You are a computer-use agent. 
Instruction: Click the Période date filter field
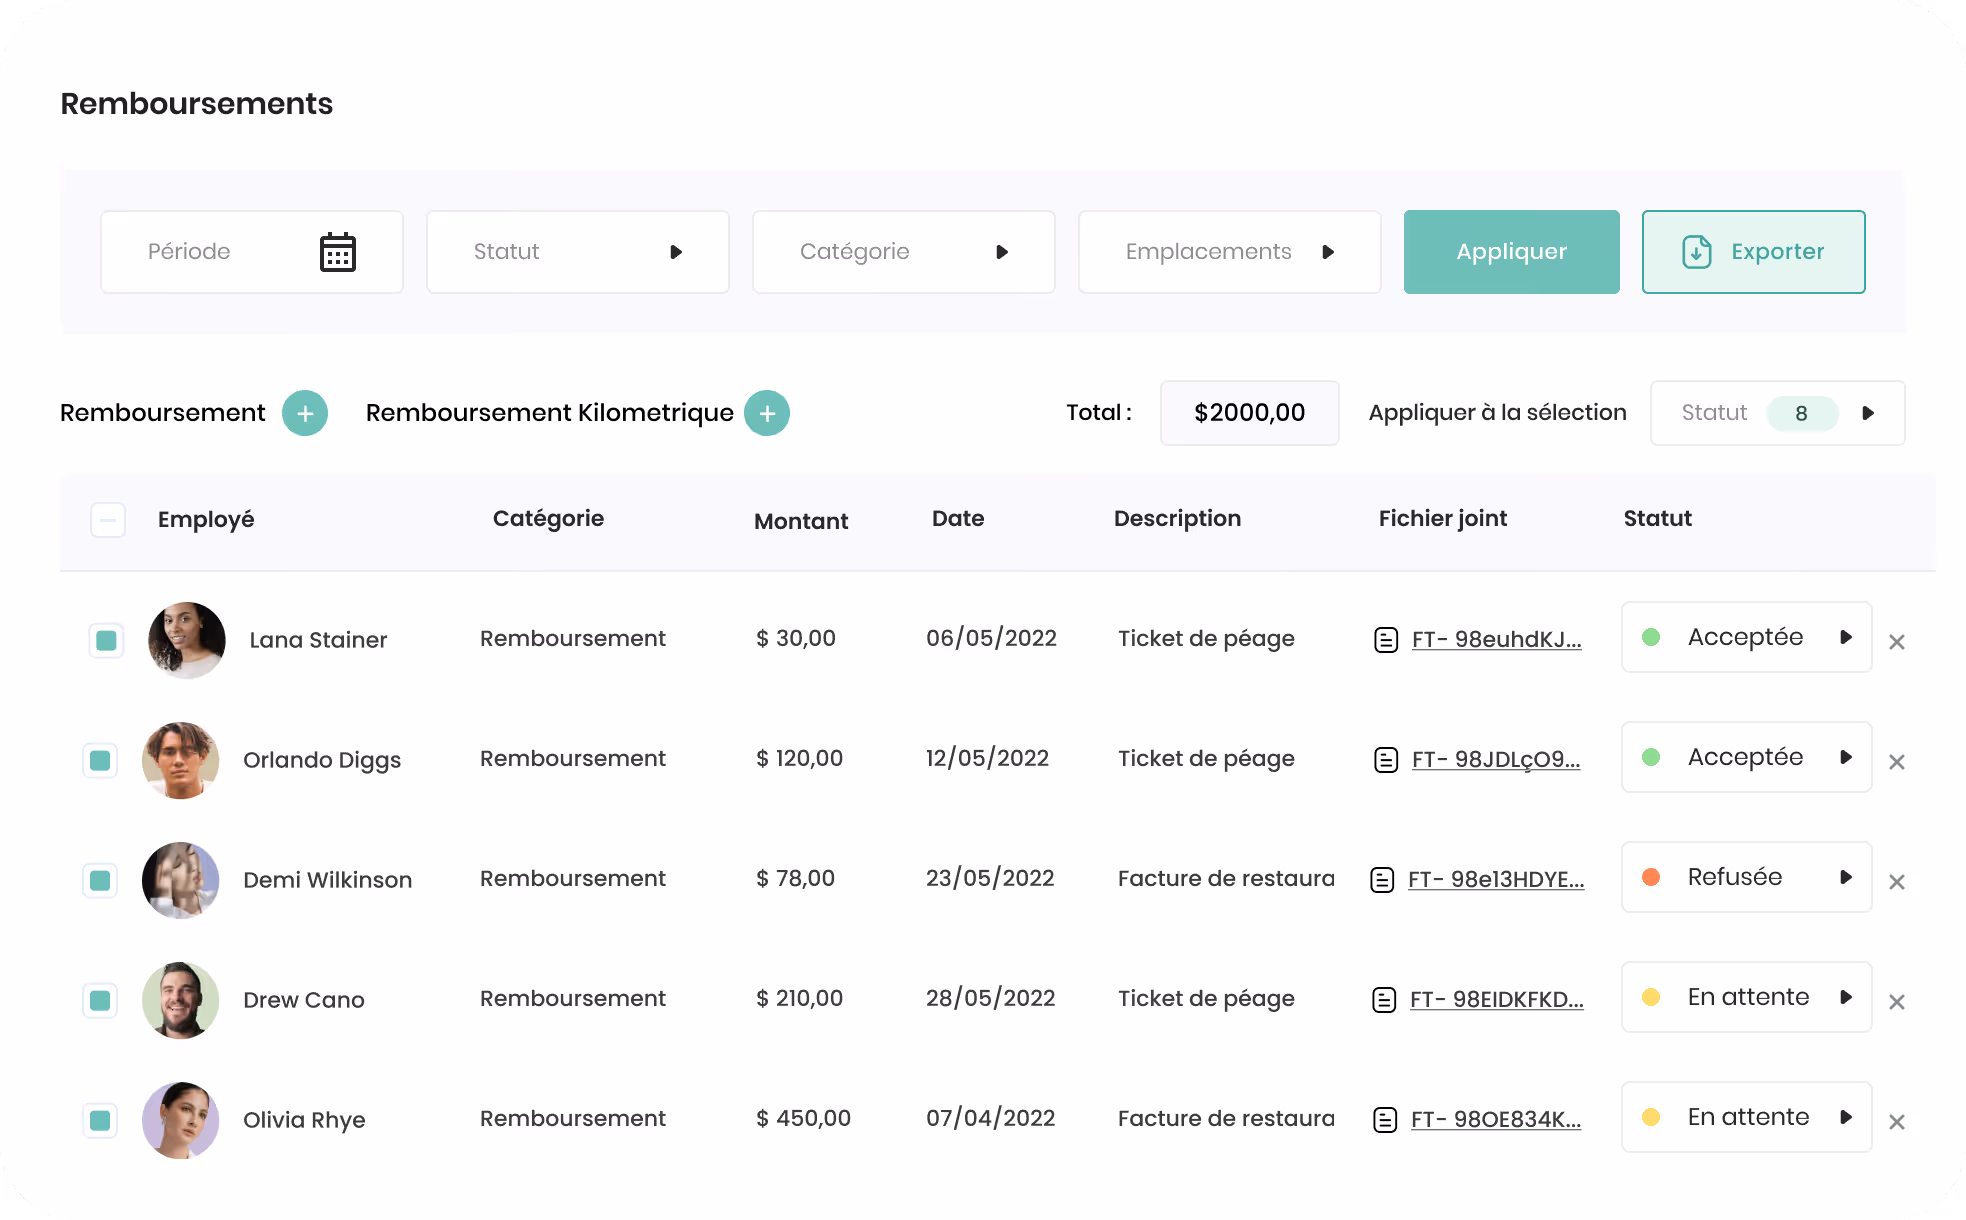click(252, 252)
